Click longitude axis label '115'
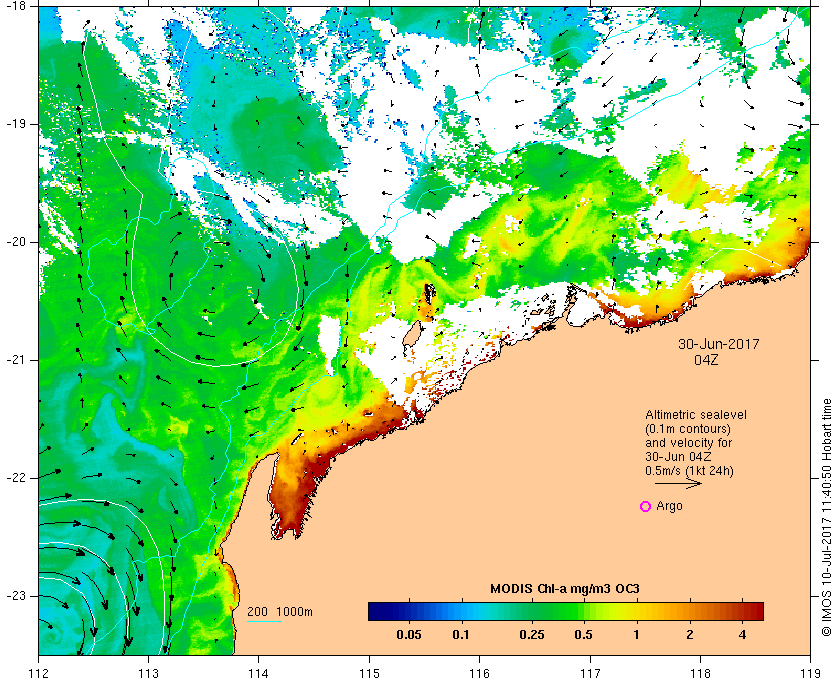Screen dimensions: 840x680 pos(369,673)
